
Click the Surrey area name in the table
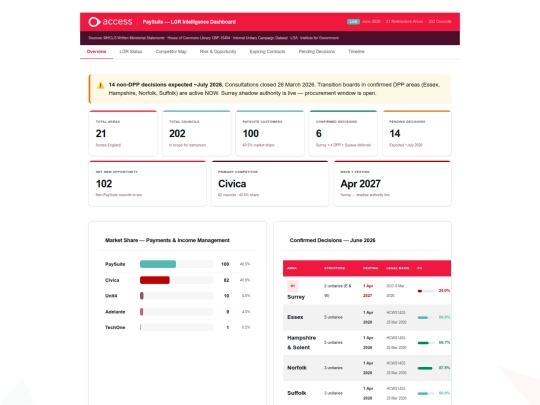point(296,297)
